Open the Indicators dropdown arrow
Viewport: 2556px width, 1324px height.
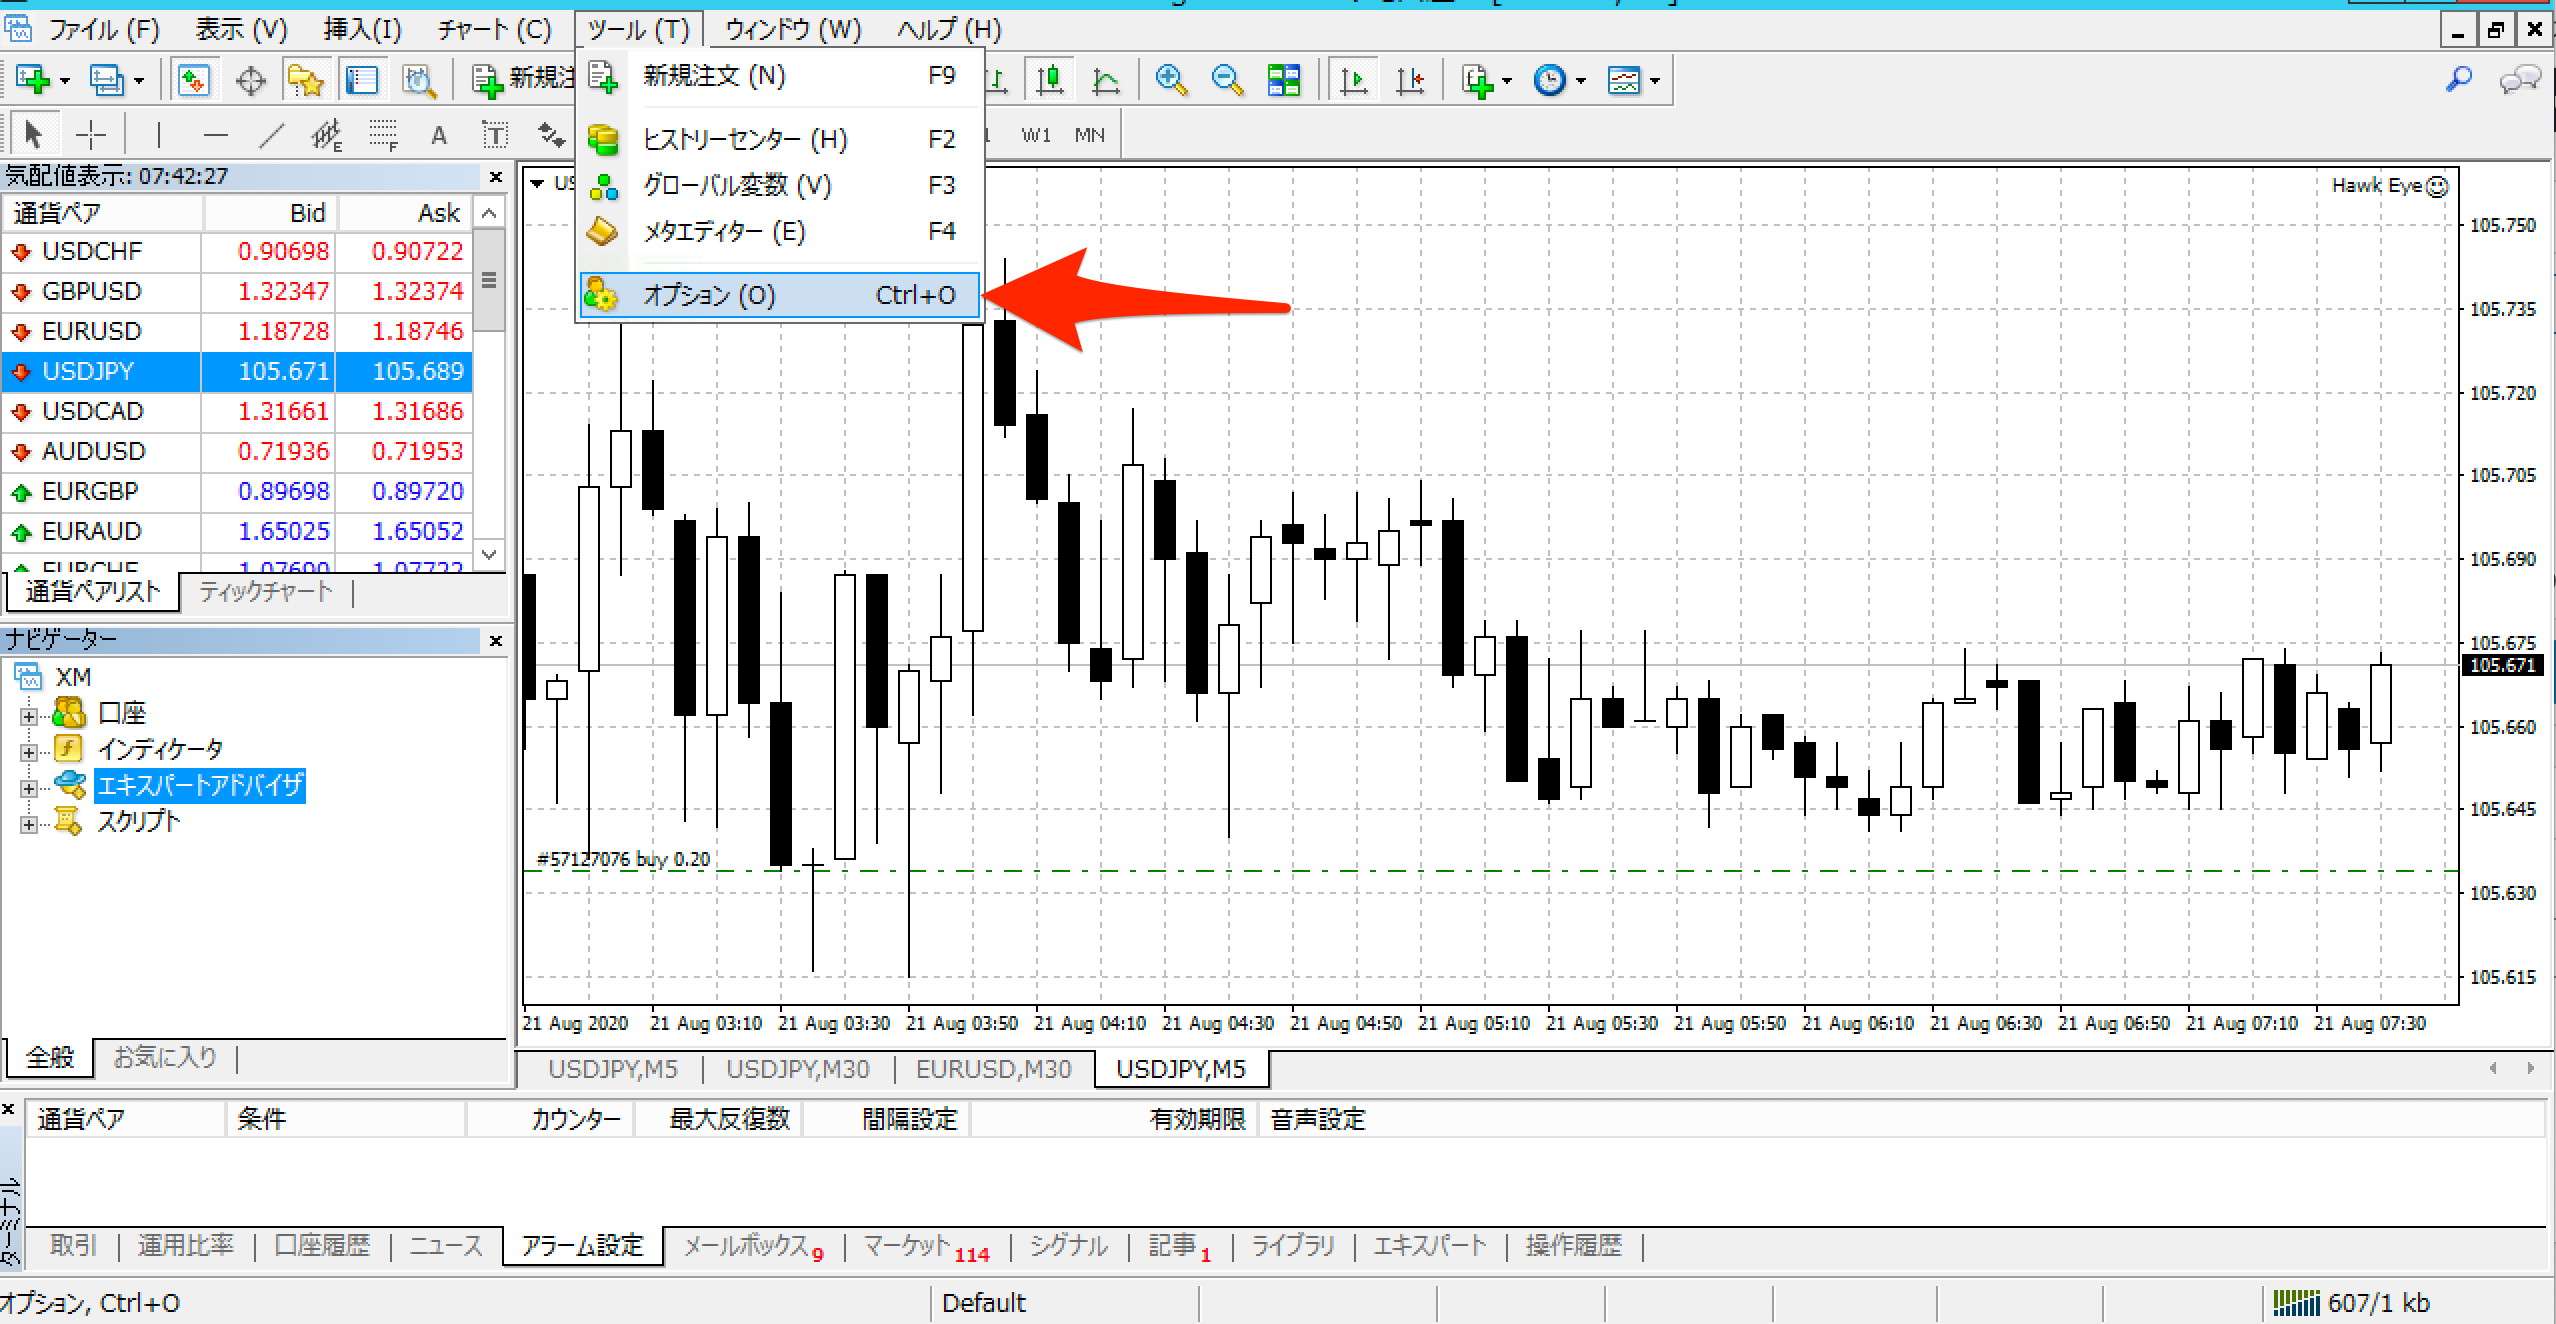(x=1507, y=81)
